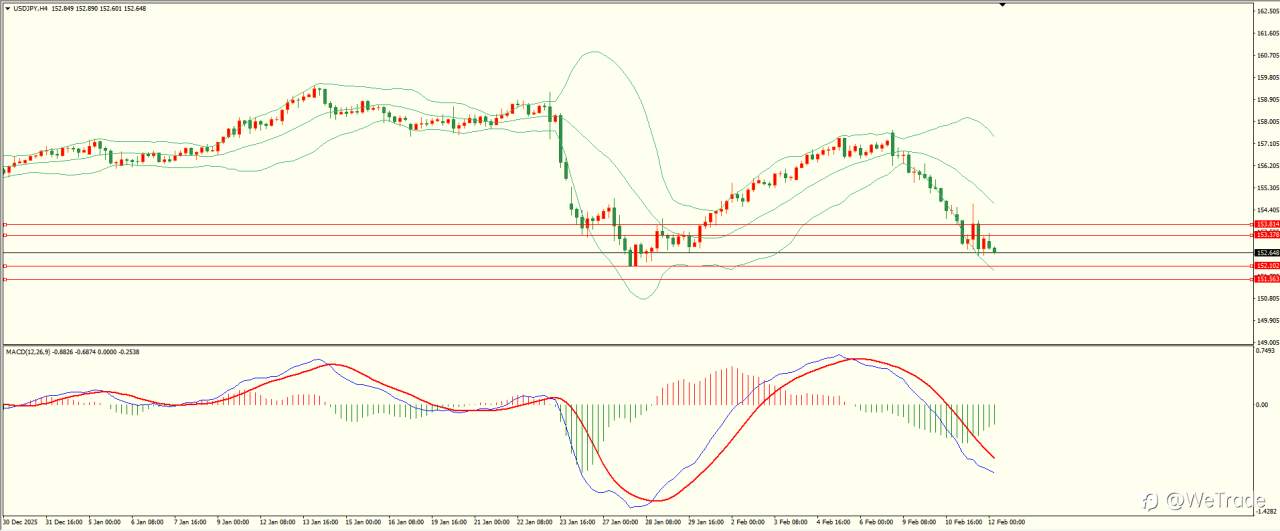Select the 152.102 red horizontal line label
The height and width of the screenshot is (531, 1280).
click(x=1267, y=266)
